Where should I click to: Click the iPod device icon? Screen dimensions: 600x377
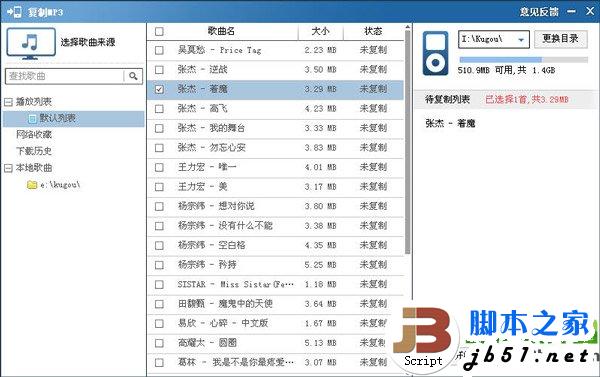pyautogui.click(x=435, y=53)
